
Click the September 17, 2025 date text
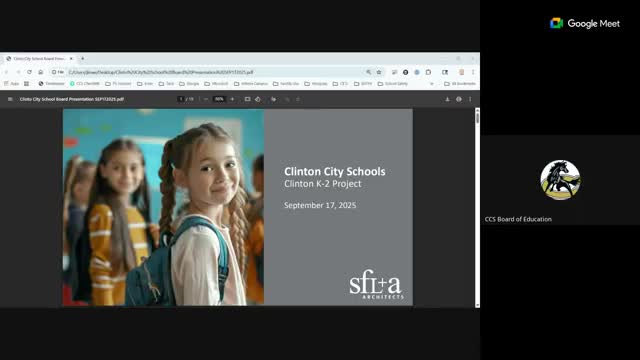pos(320,205)
